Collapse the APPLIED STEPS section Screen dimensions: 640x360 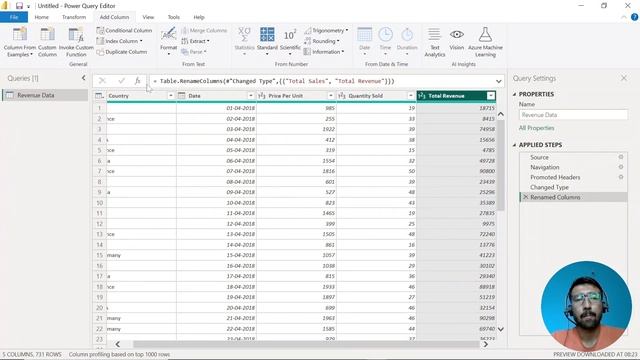(x=514, y=145)
